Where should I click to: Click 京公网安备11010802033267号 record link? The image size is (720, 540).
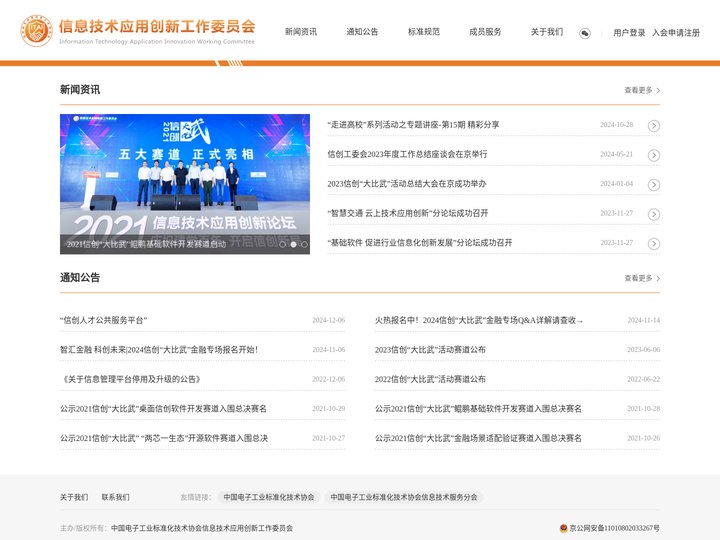pyautogui.click(x=614, y=528)
